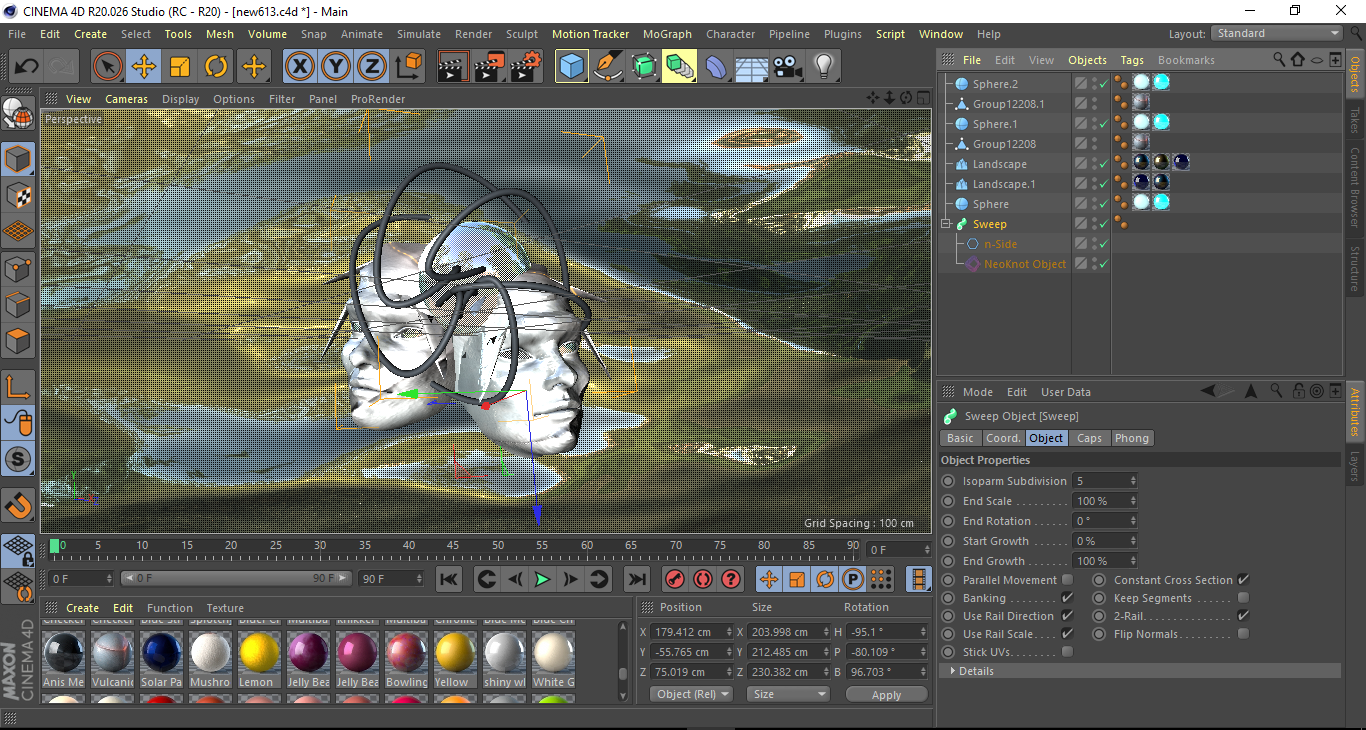
Task: Select Landscape.1 in Object Manager
Action: pyautogui.click(x=1004, y=184)
